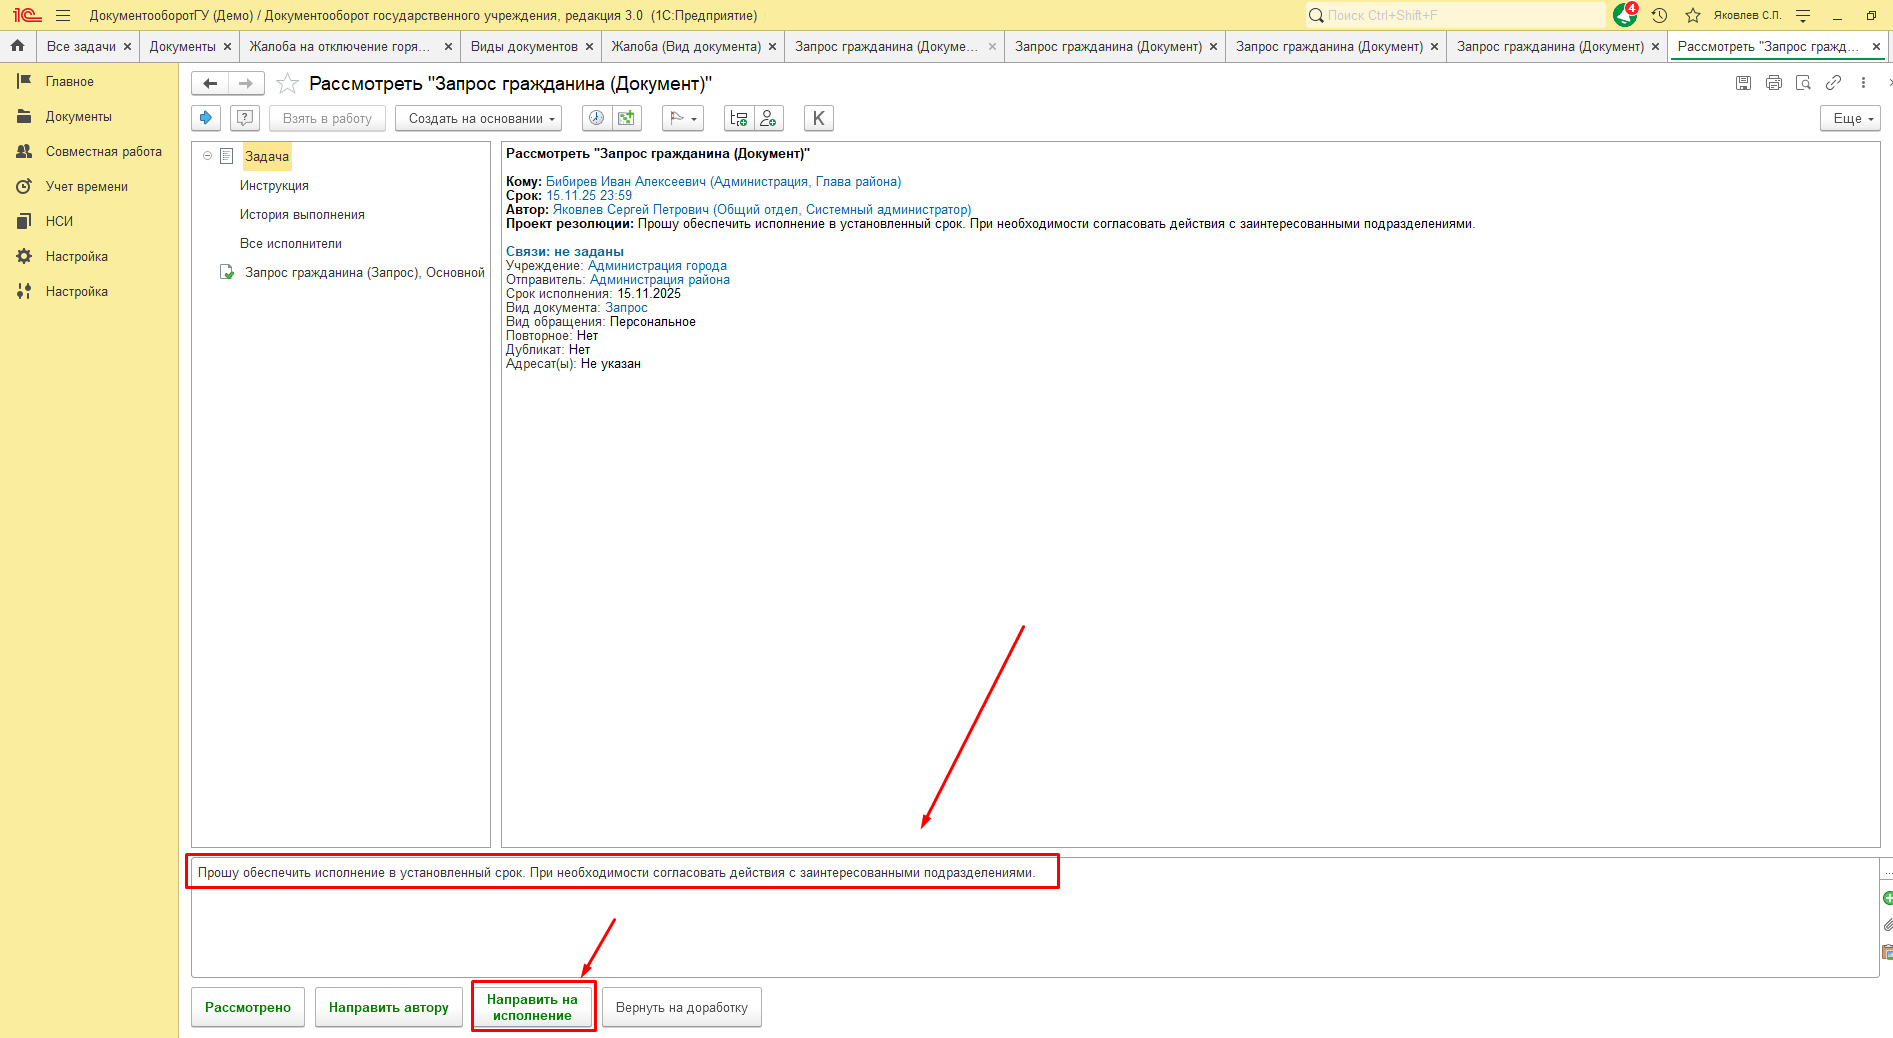This screenshot has width=1893, height=1038.
Task: Switch to the Виды документов tab
Action: tap(524, 46)
